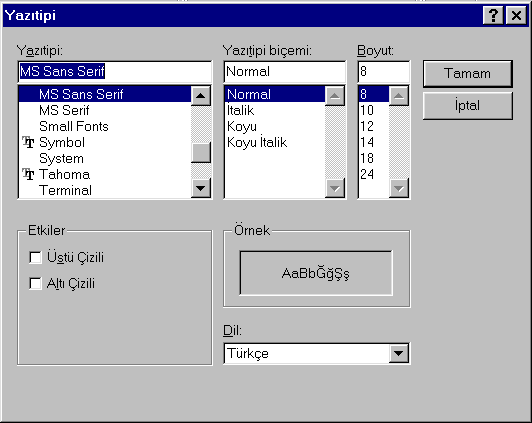Click font list scroll down arrow
Screen dimensions: 532x423
coord(201,188)
